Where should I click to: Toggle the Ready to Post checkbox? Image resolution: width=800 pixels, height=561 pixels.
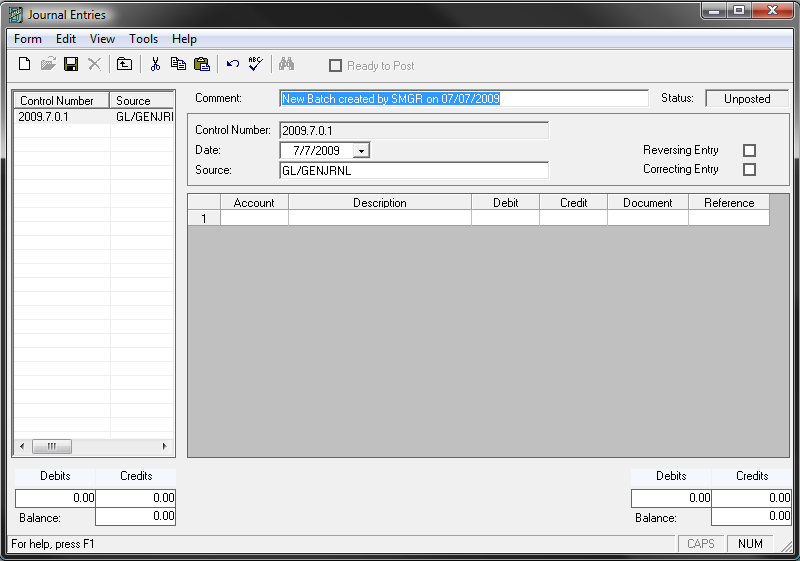tap(336, 66)
